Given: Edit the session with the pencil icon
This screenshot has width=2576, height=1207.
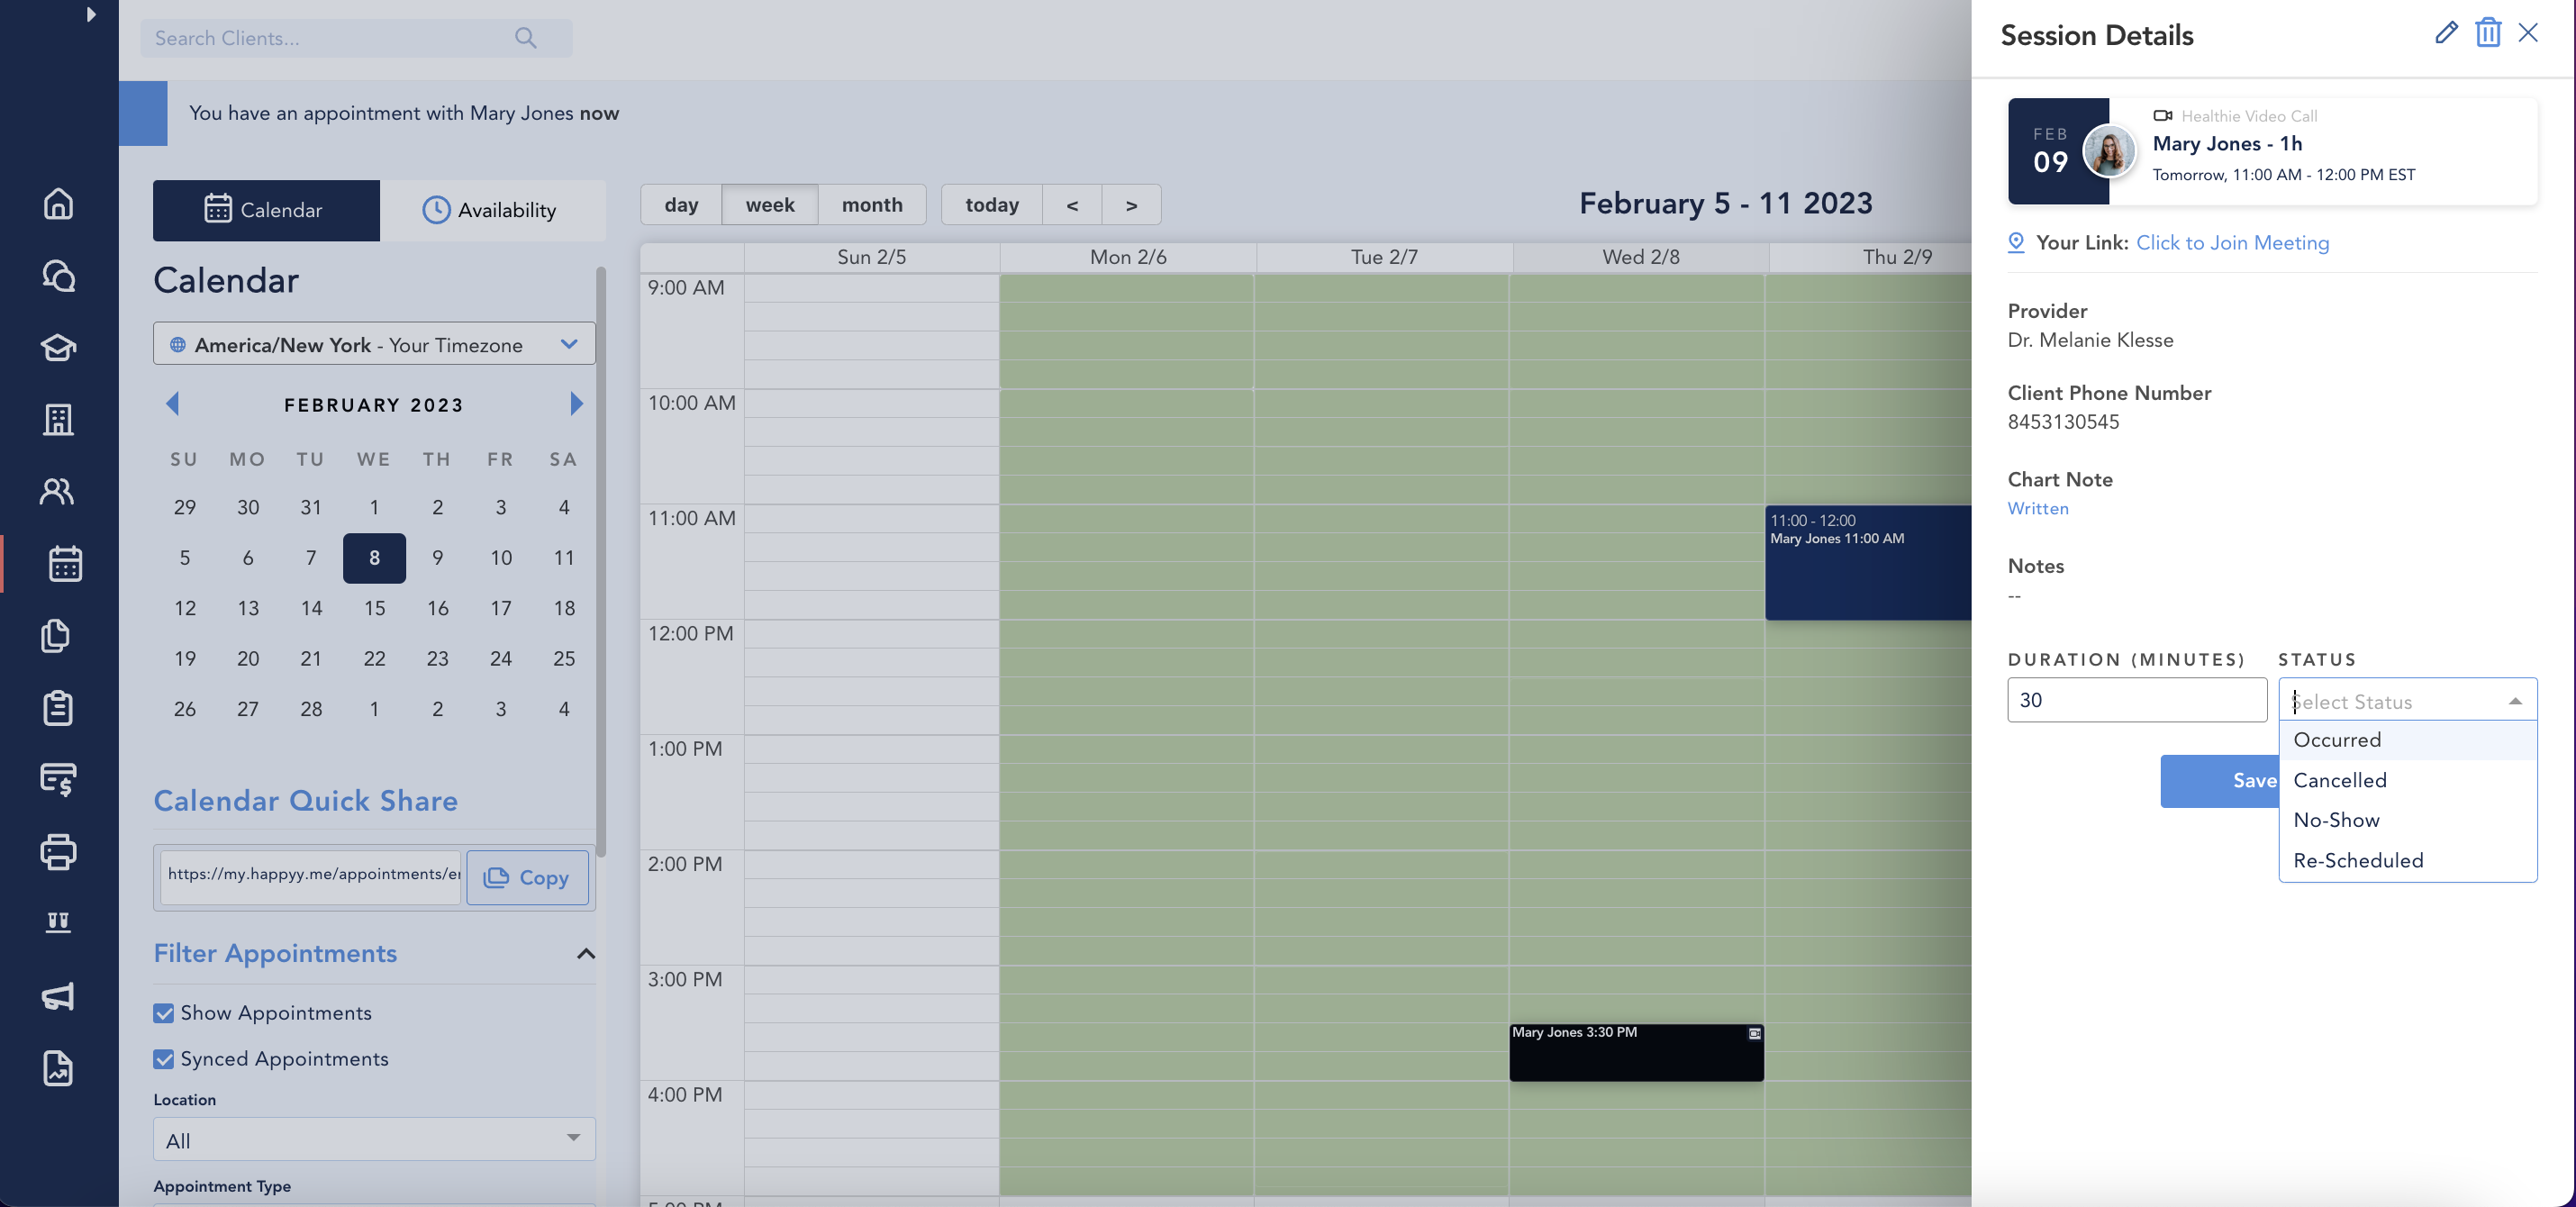Looking at the screenshot, I should click(x=2446, y=33).
